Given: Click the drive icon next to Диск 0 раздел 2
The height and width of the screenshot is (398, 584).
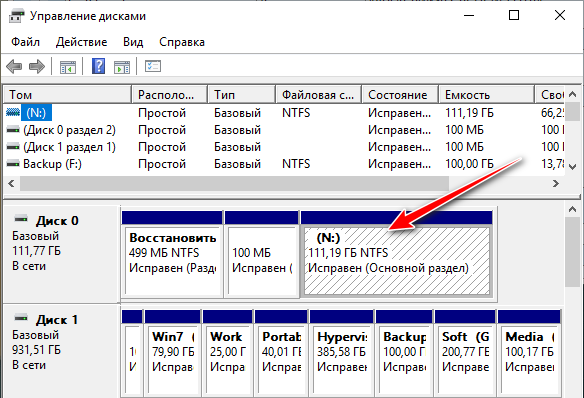Looking at the screenshot, I should 13,130.
